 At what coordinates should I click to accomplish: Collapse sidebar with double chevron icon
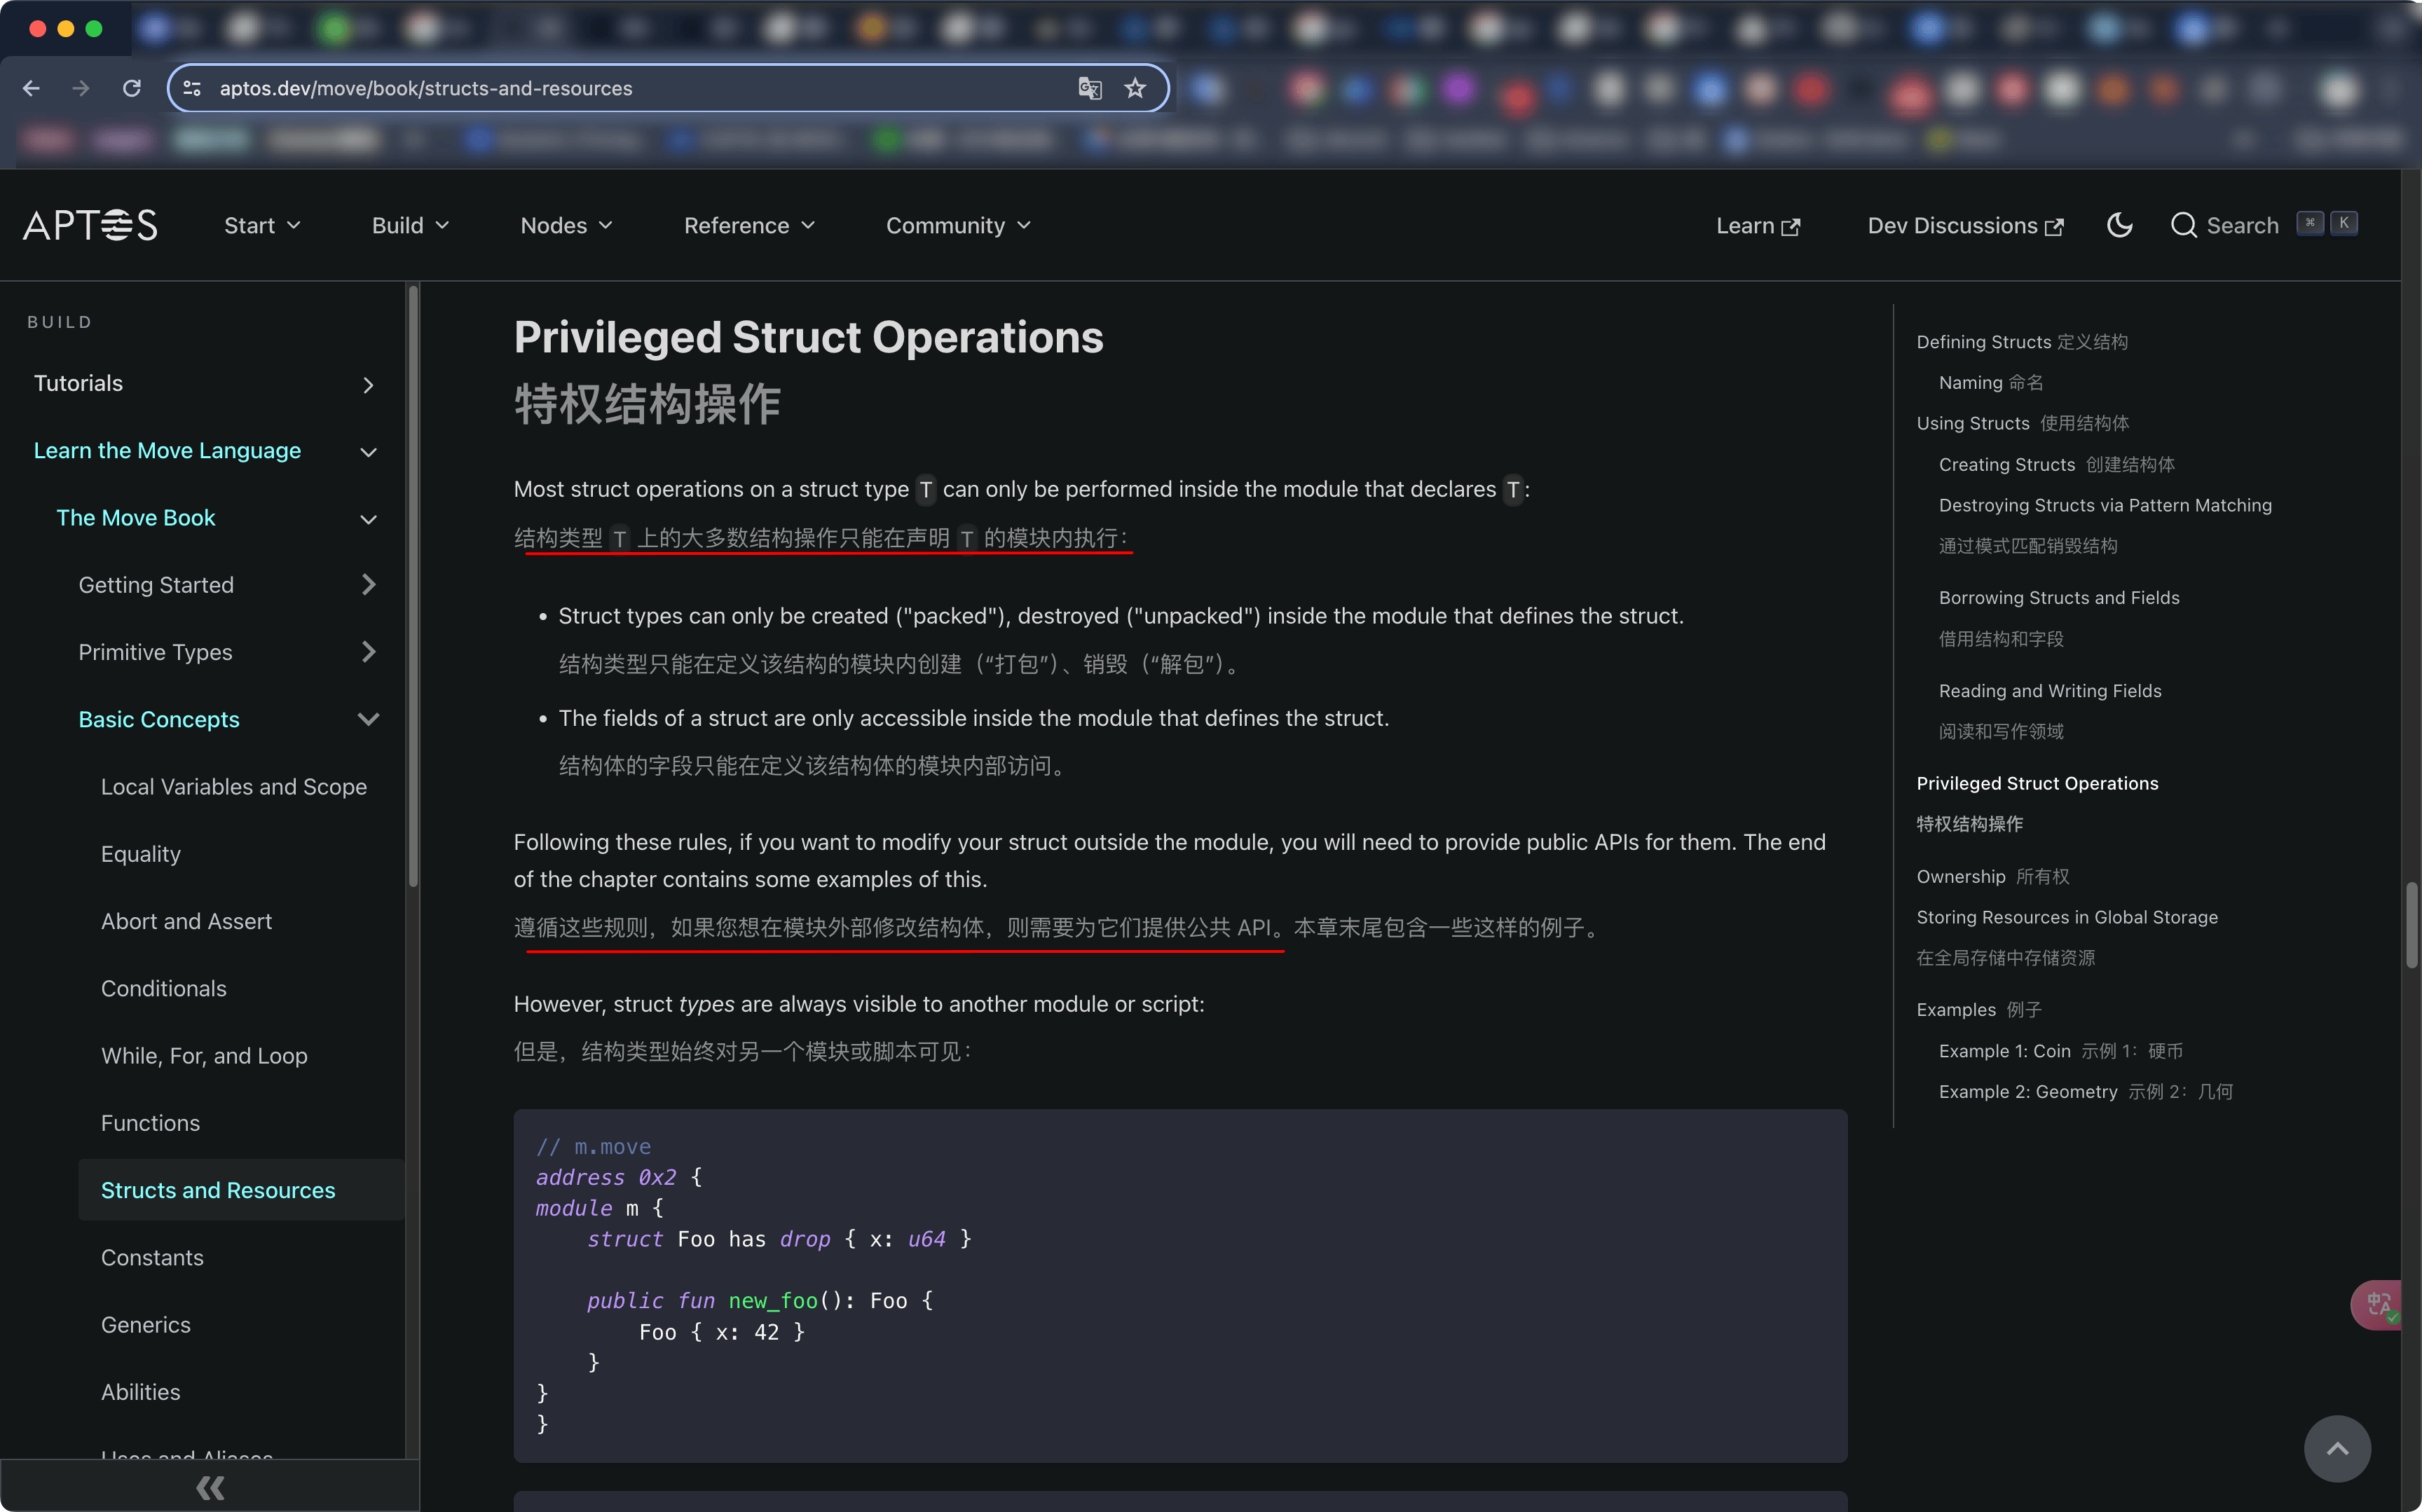[210, 1488]
